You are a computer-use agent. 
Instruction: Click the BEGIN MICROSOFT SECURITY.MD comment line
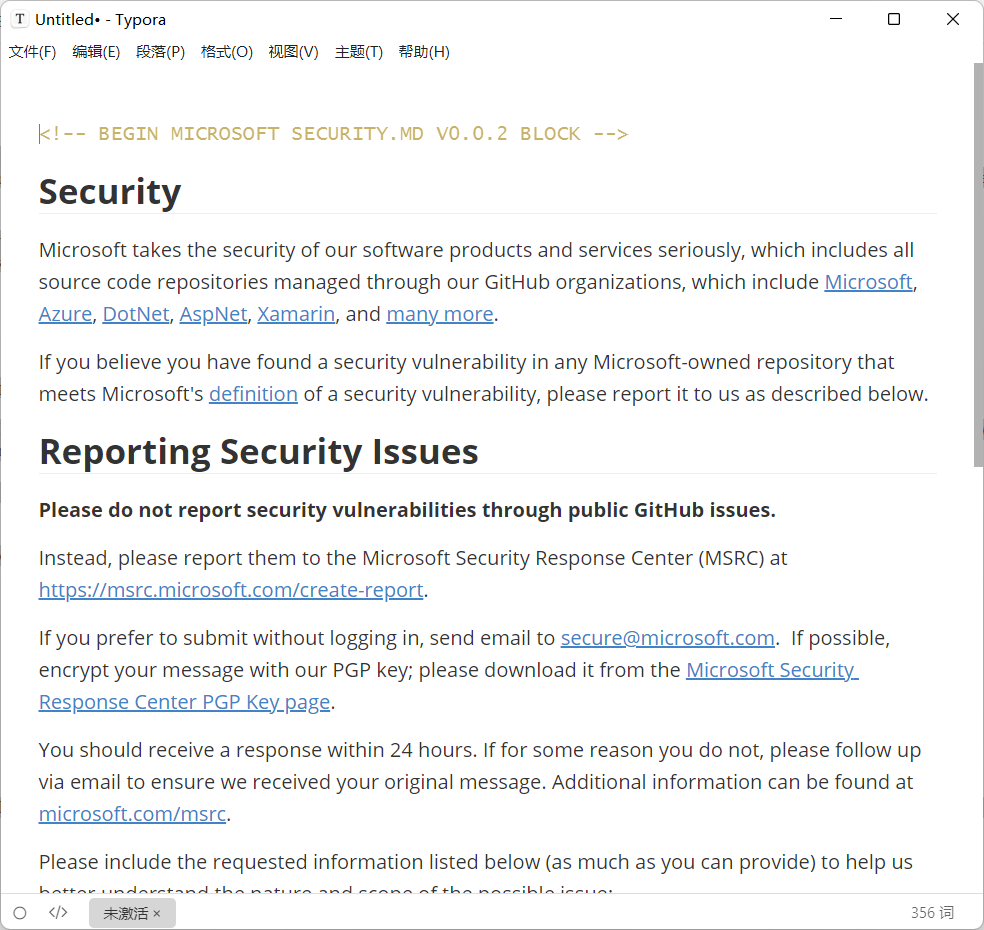click(x=333, y=134)
